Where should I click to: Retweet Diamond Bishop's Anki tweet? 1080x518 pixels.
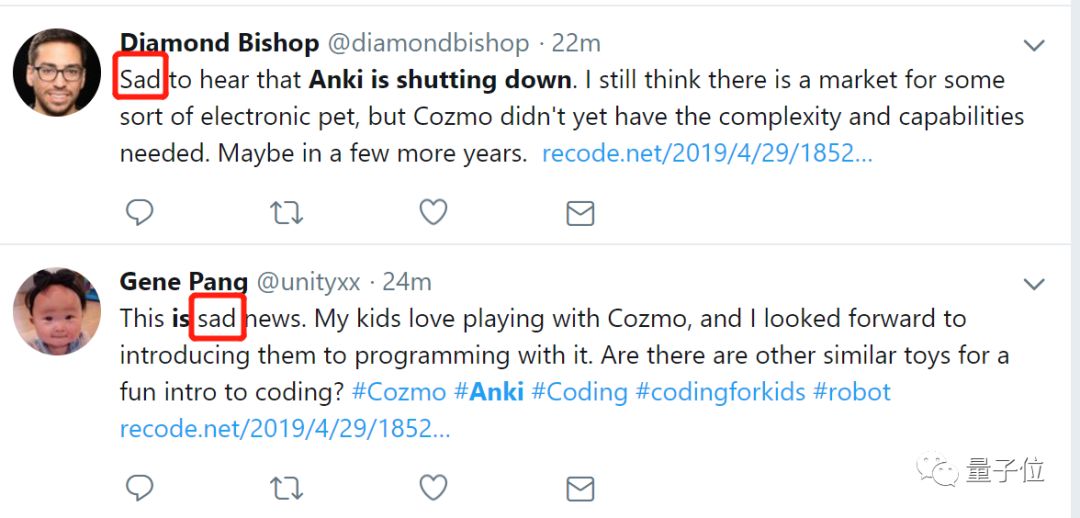287,212
